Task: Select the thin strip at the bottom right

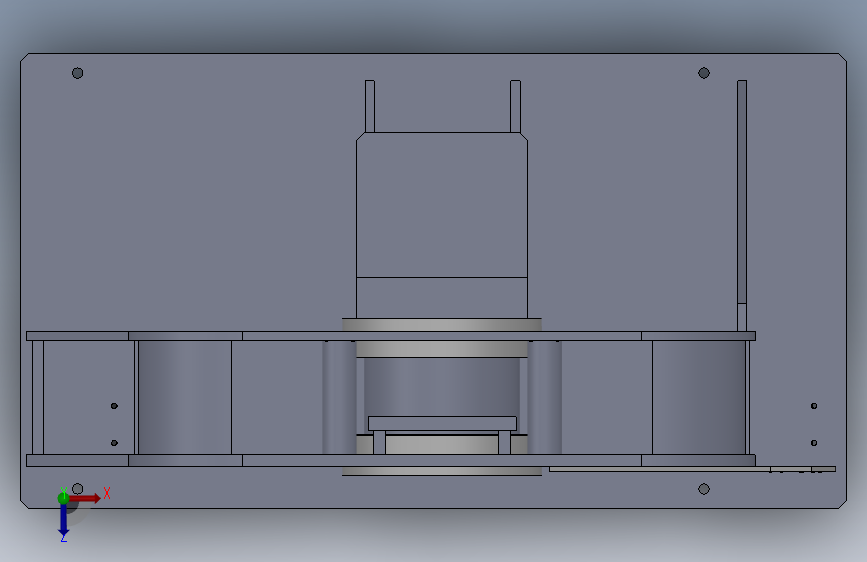Action: pos(692,469)
